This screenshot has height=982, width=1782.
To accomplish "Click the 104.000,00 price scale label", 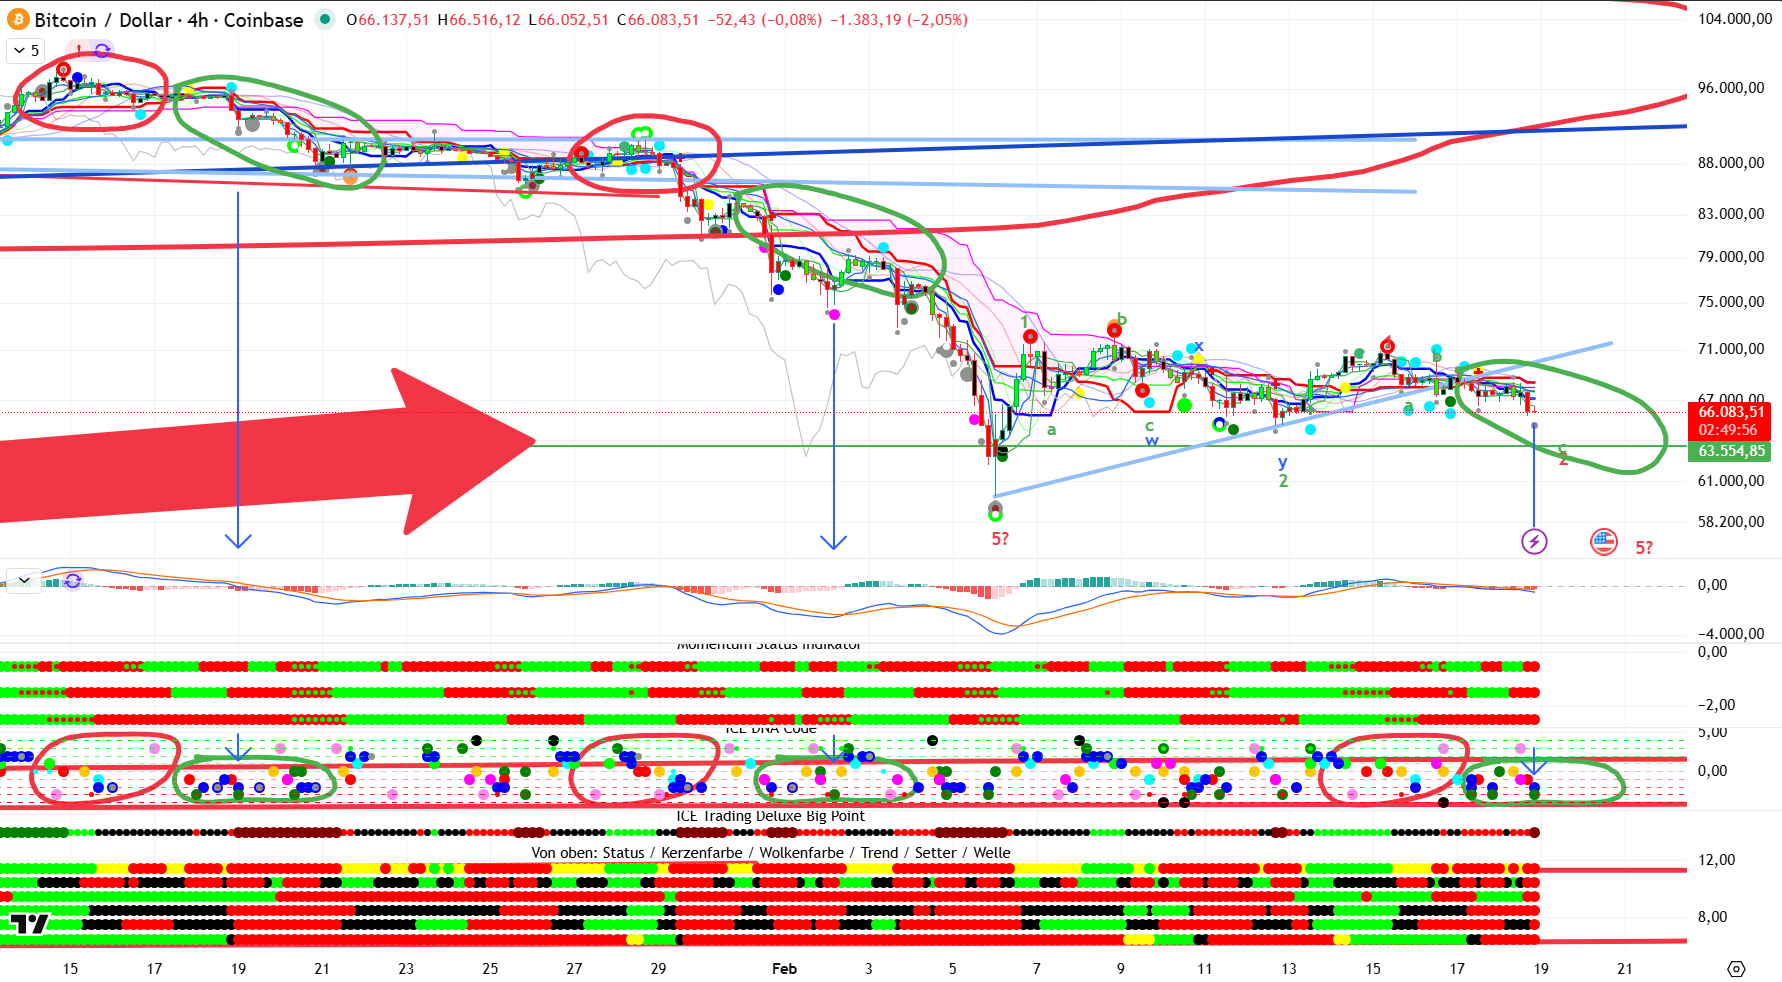I will (1734, 19).
